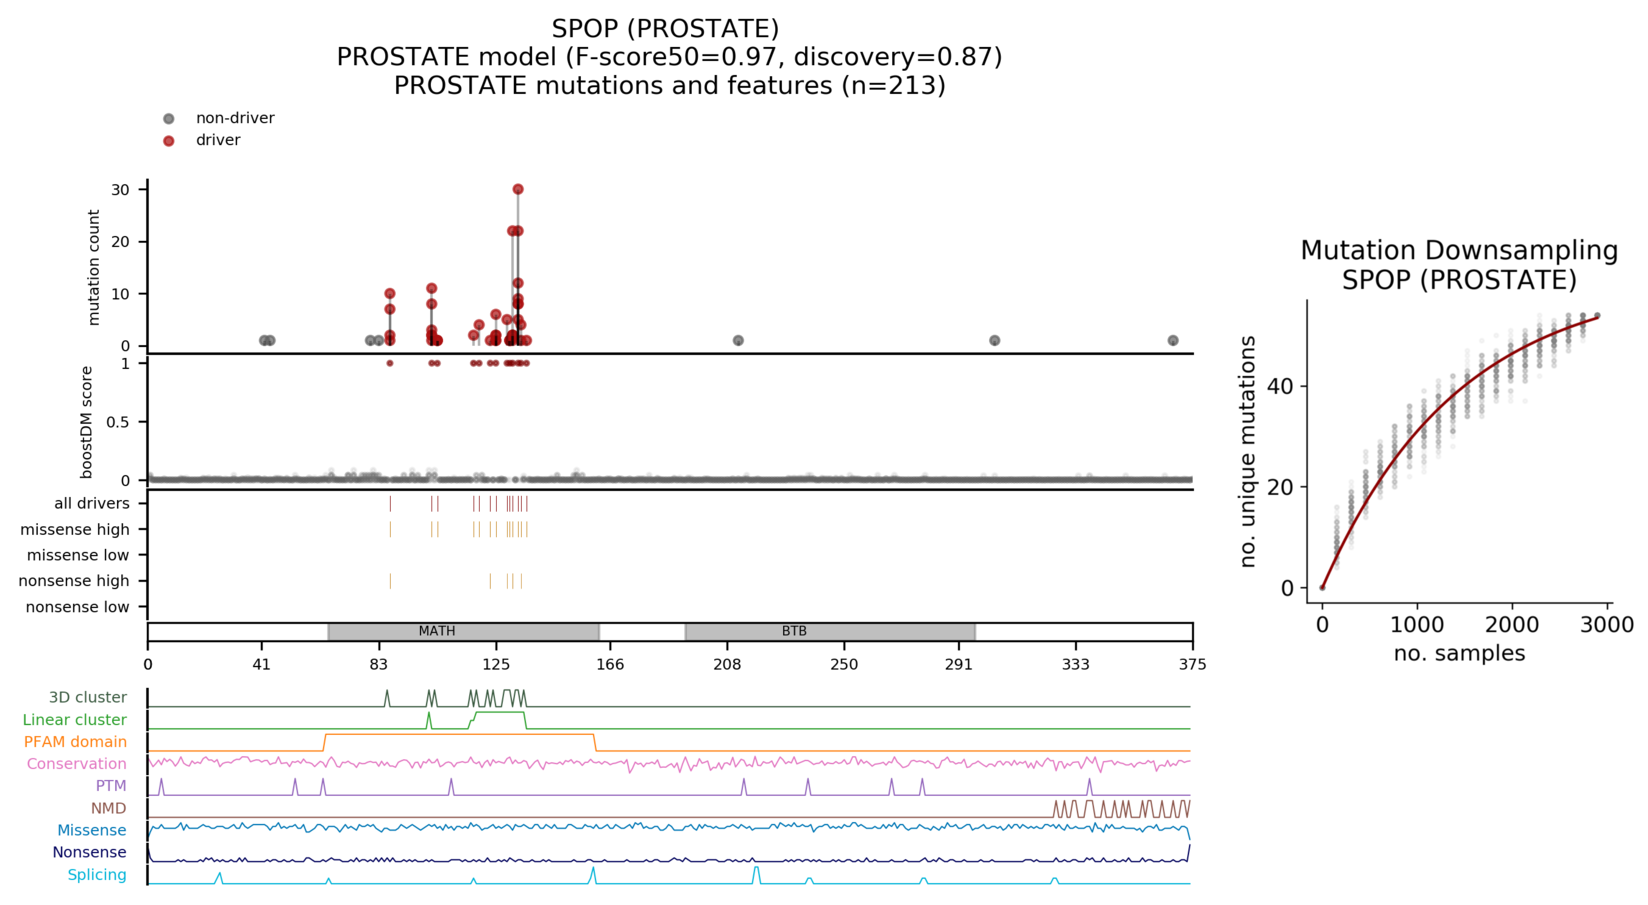Click the non-driver point near position 208
The width and height of the screenshot is (1648, 905).
coord(738,341)
